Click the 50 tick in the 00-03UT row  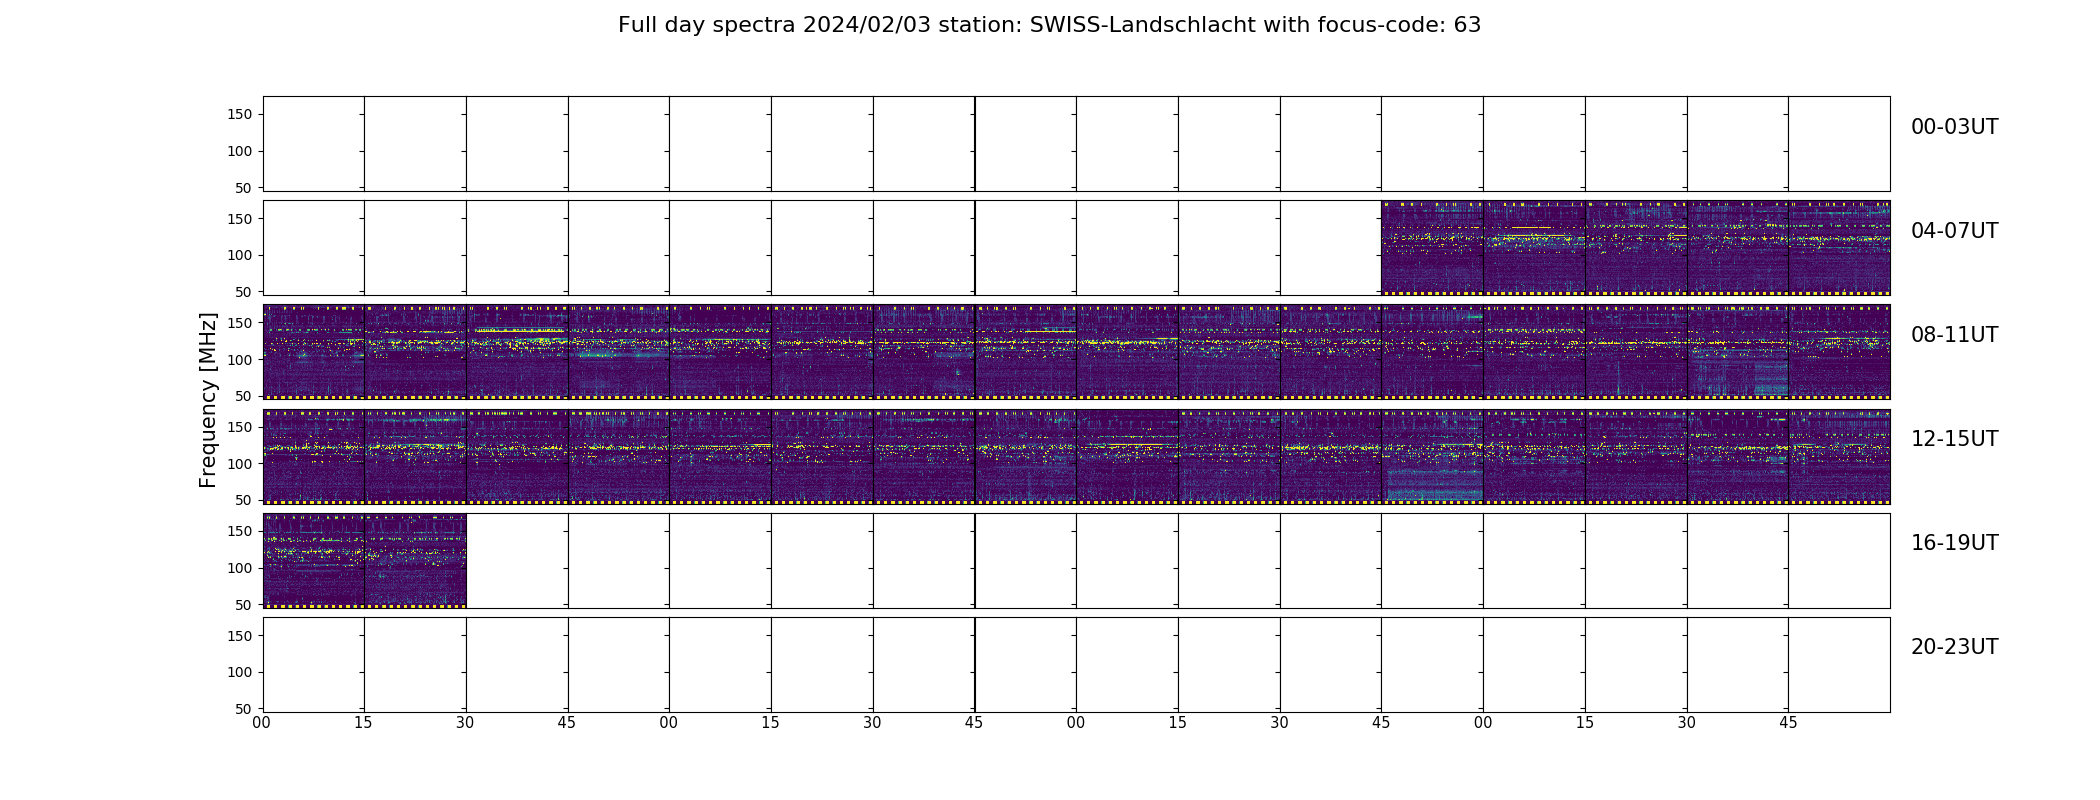tap(244, 188)
